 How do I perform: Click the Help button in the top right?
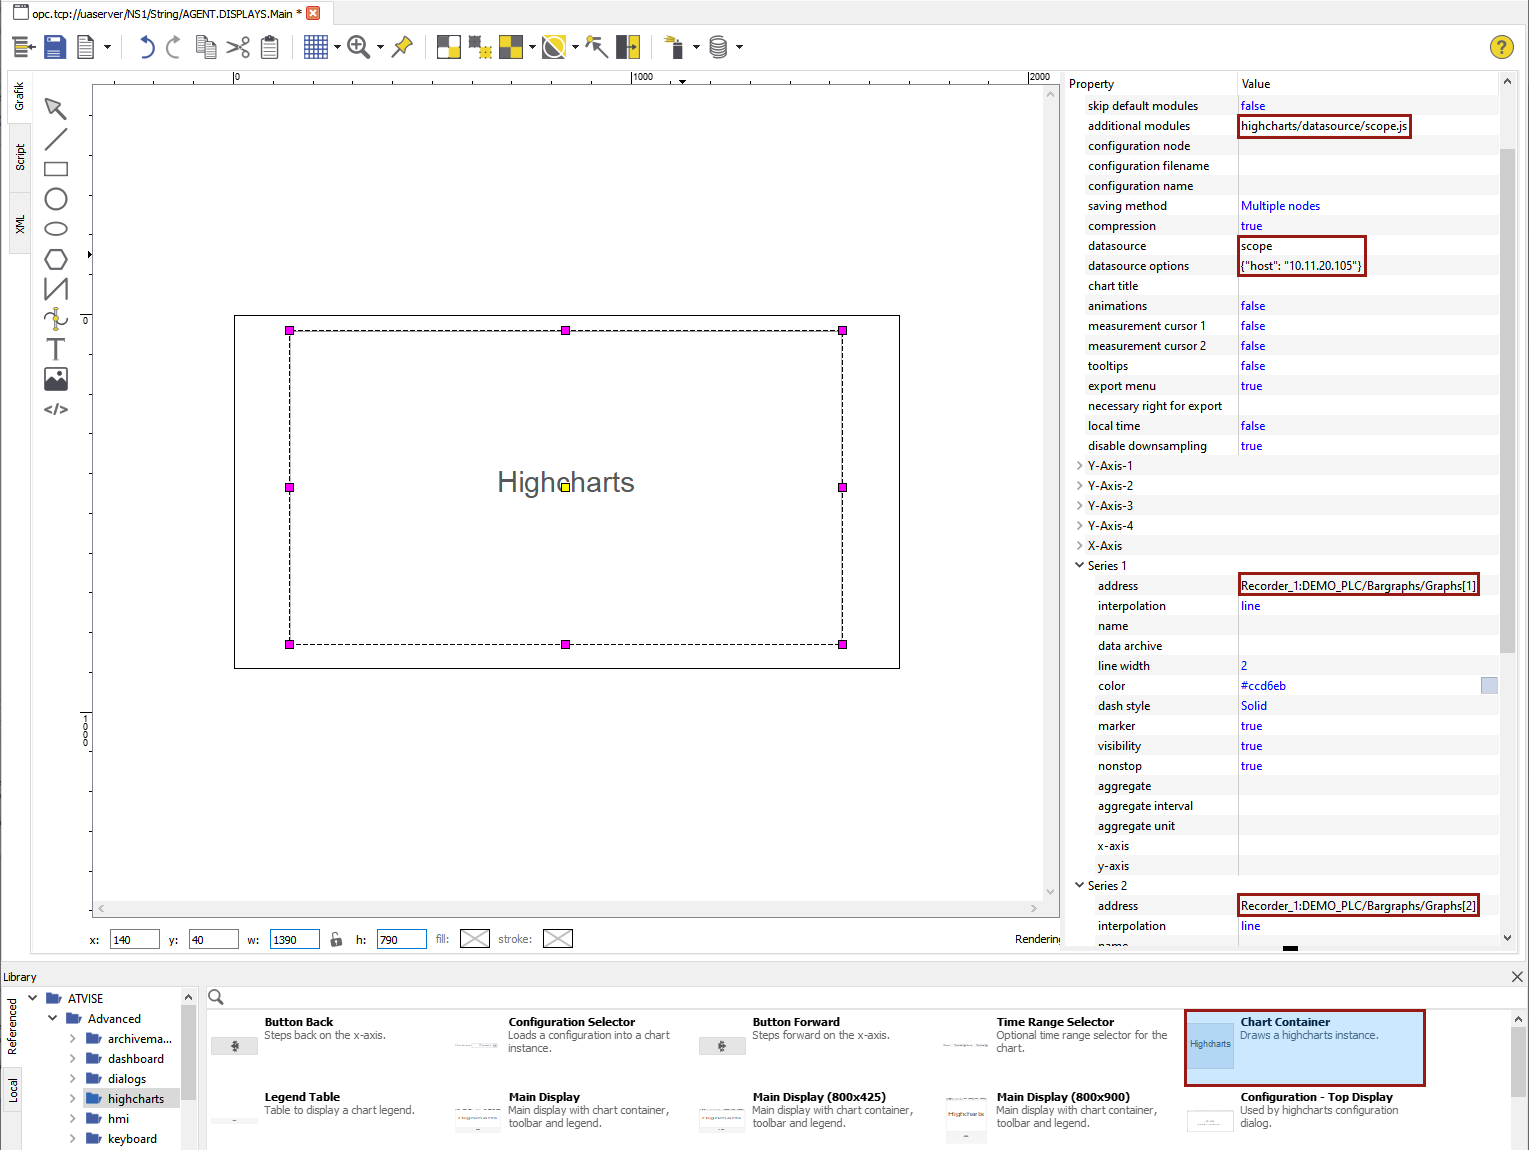pyautogui.click(x=1501, y=46)
